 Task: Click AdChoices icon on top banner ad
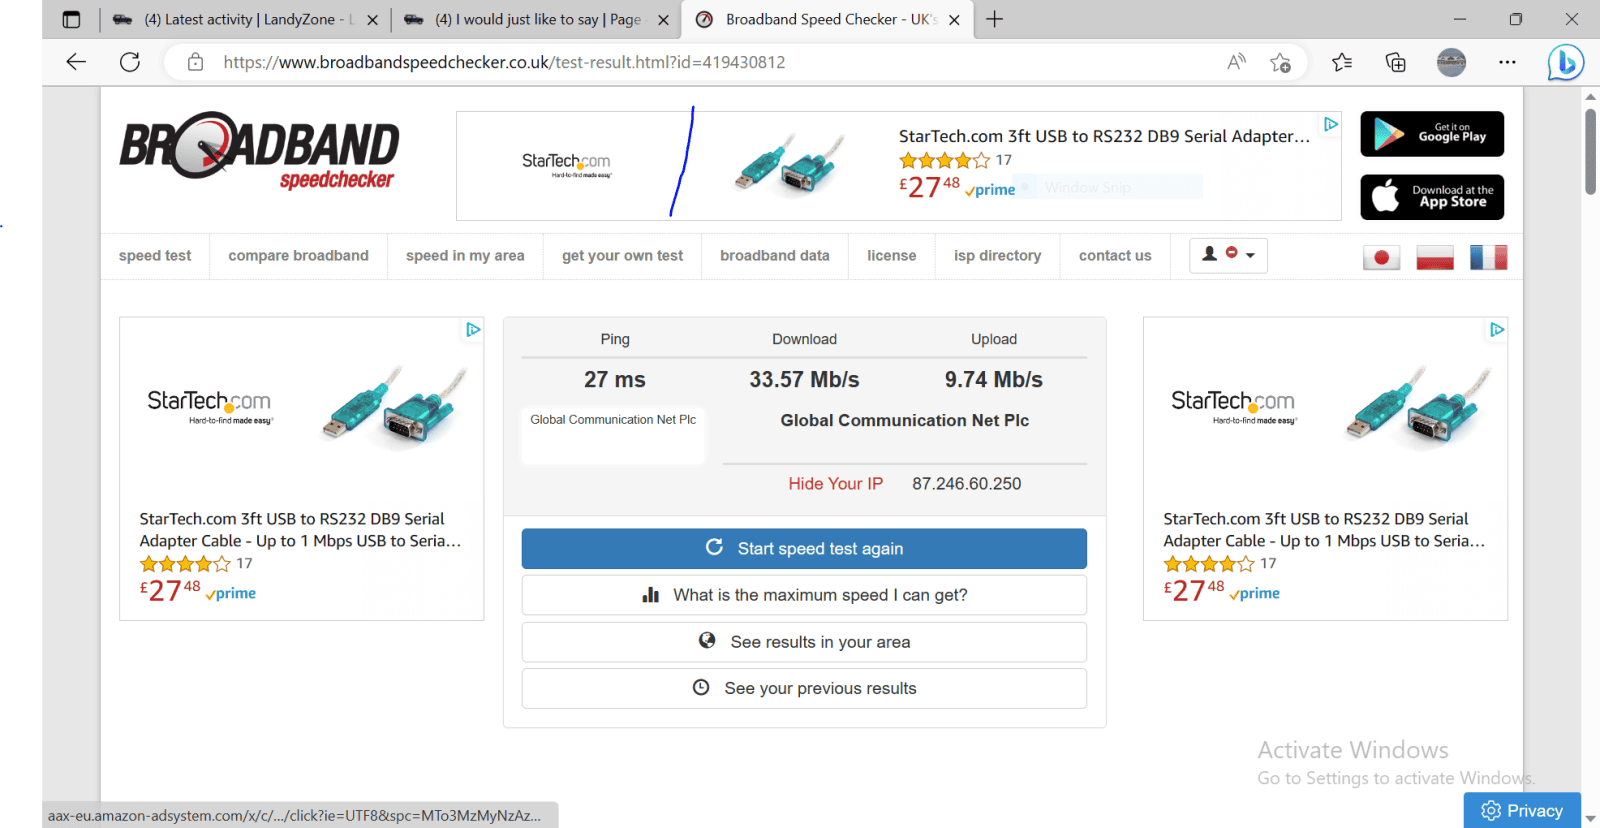point(1331,124)
